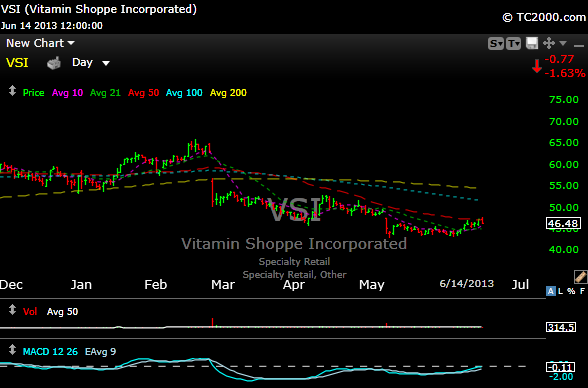Viewport: 588px width, 388px height.
Task: Click the 60.00 price scale label
Action: pyautogui.click(x=564, y=164)
